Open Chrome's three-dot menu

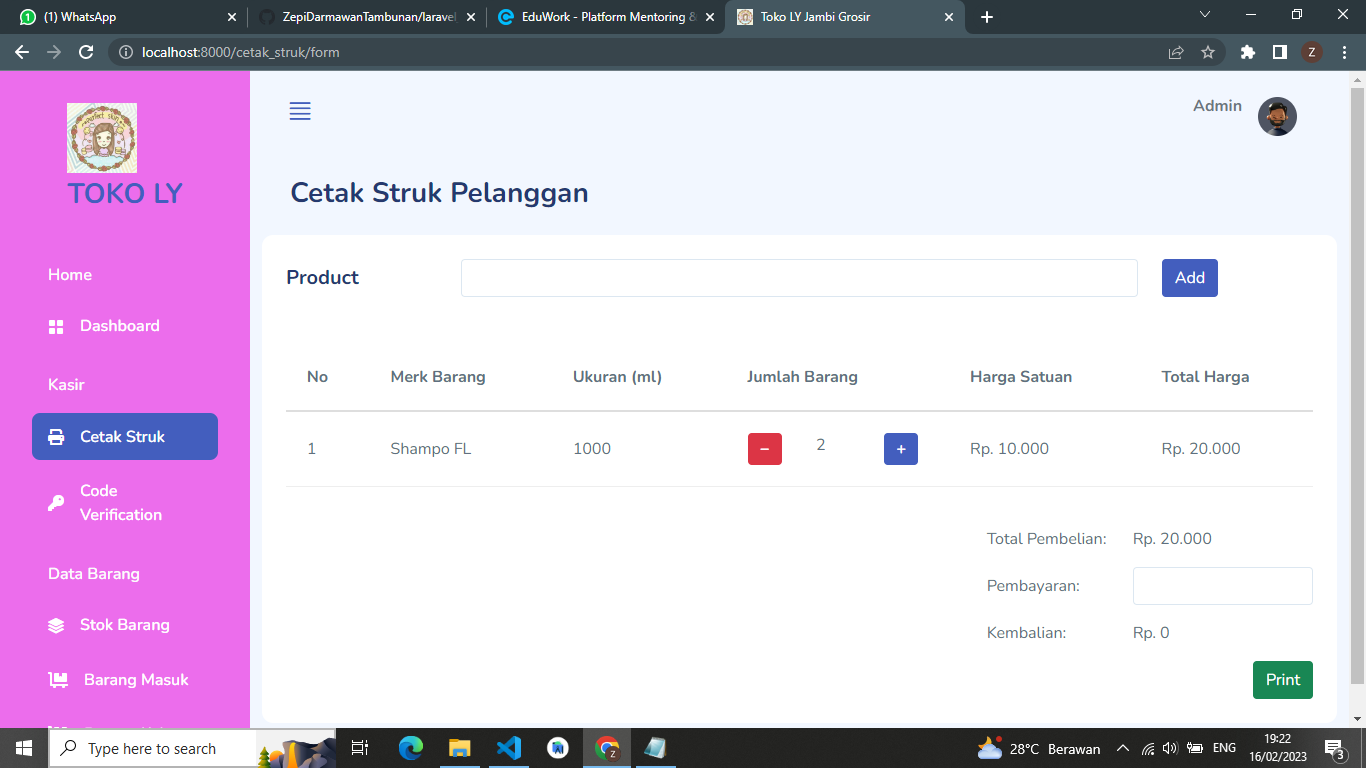(1344, 52)
